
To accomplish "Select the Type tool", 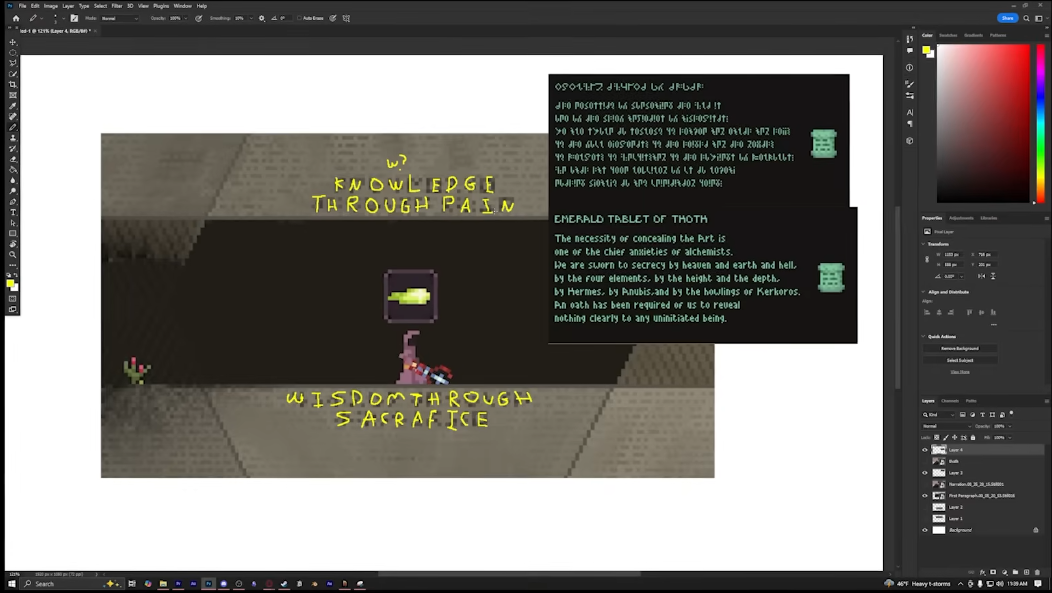I will click(x=13, y=213).
